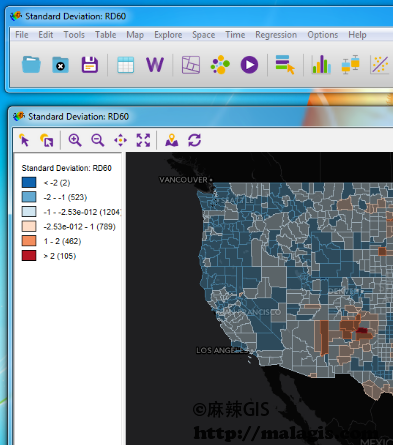Image resolution: width=393 pixels, height=445 pixels.
Task: Select the map zoom out magnifier
Action: [x=98, y=140]
